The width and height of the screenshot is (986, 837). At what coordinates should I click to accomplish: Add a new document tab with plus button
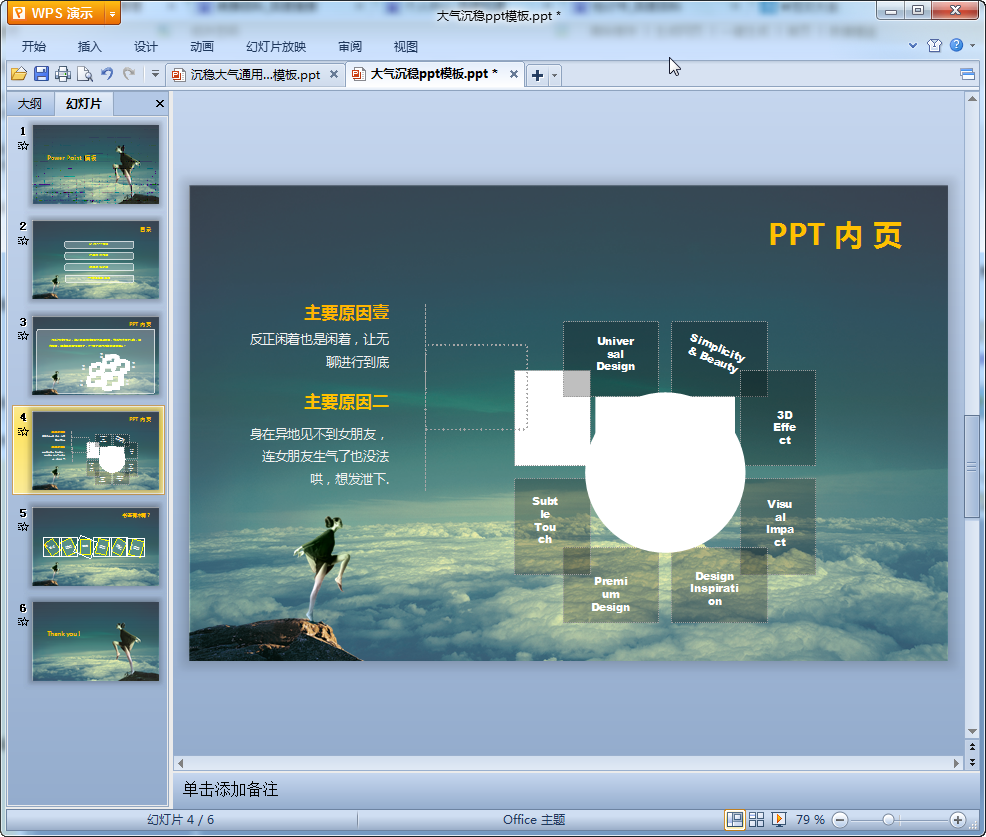[538, 75]
